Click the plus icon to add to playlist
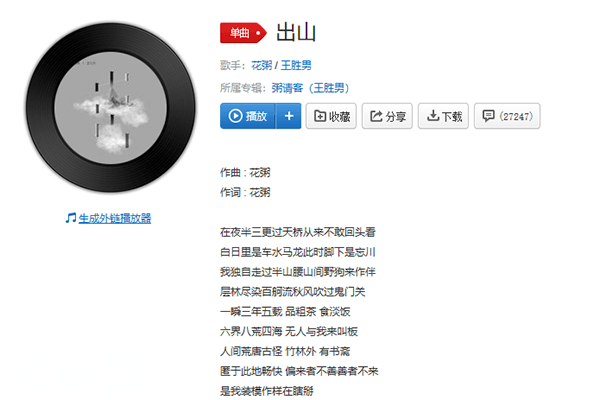600x400 pixels. tap(289, 116)
